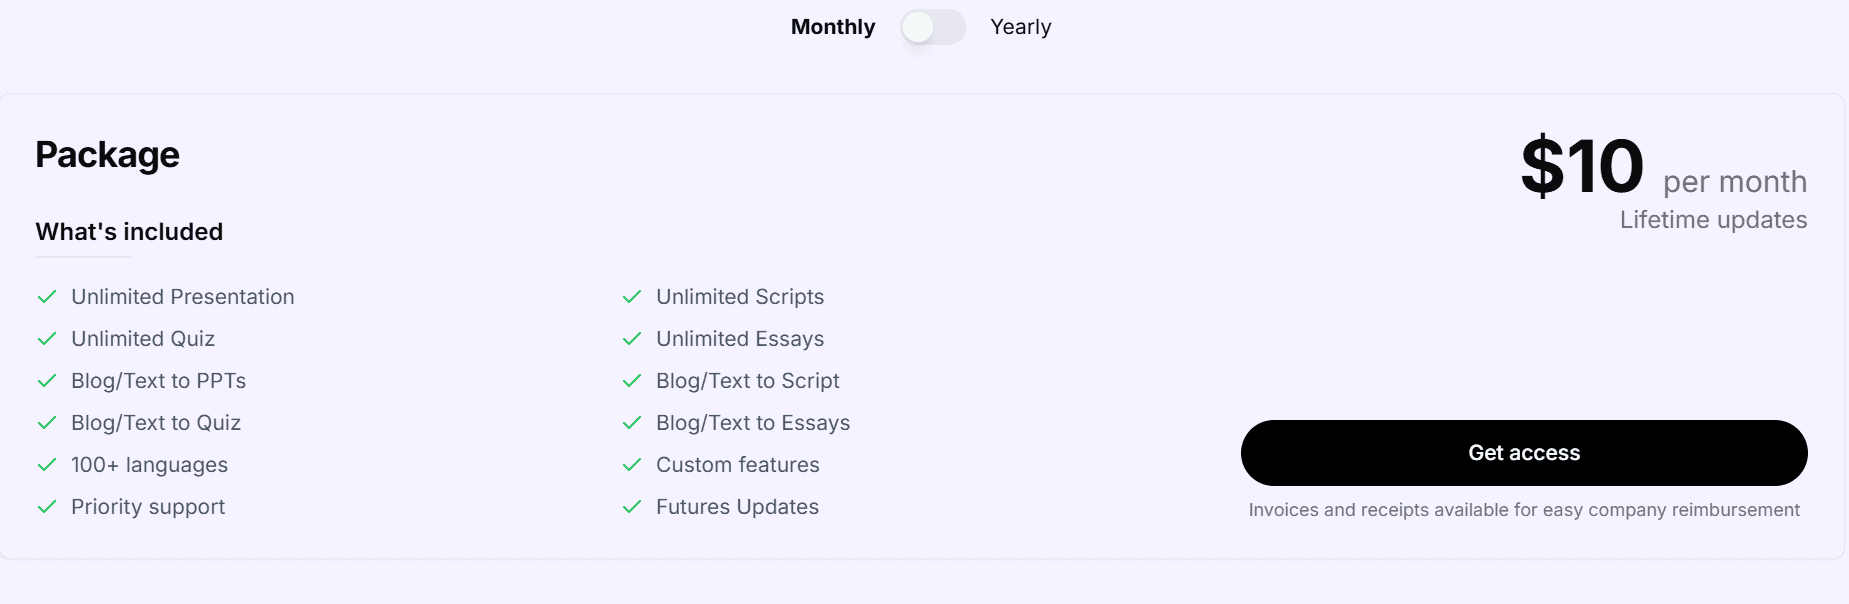Select the Monthly billing label
This screenshot has height=604, width=1849.
pyautogui.click(x=832, y=27)
